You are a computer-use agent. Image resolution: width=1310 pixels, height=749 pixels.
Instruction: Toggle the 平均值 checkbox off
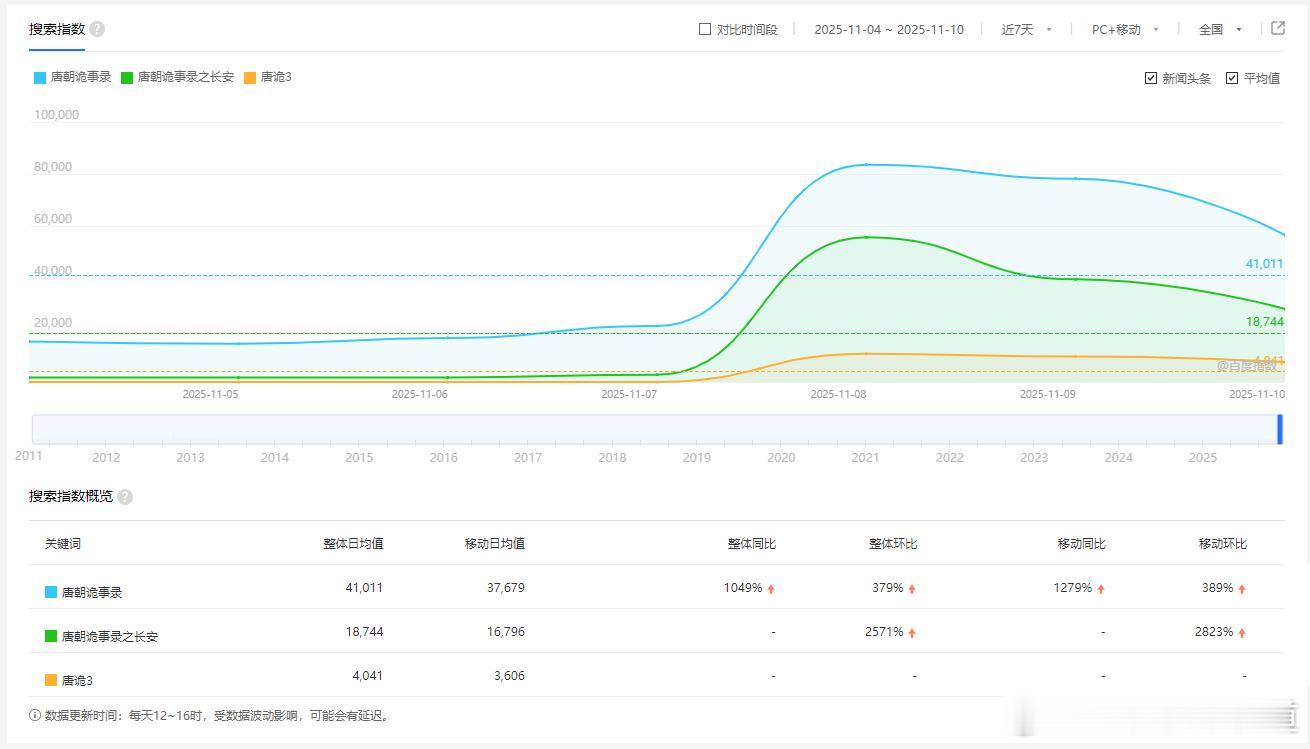tap(1232, 78)
